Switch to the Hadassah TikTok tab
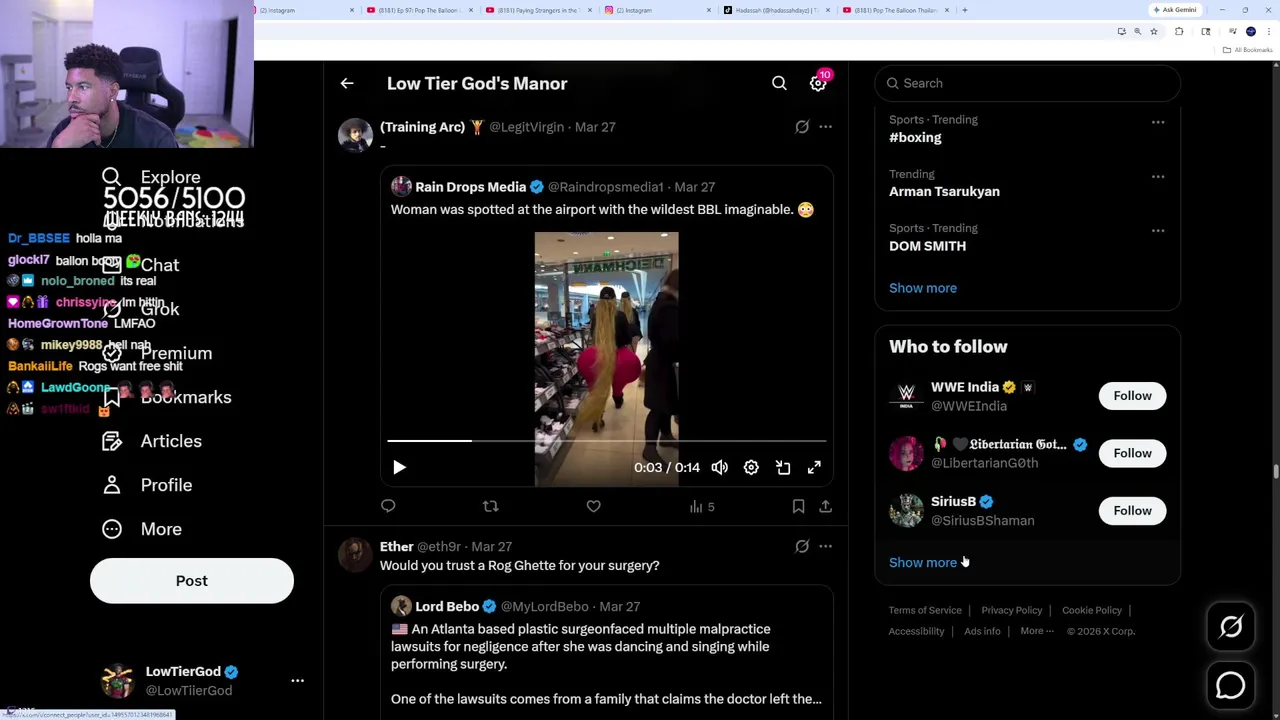This screenshot has width=1280, height=720. [776, 10]
